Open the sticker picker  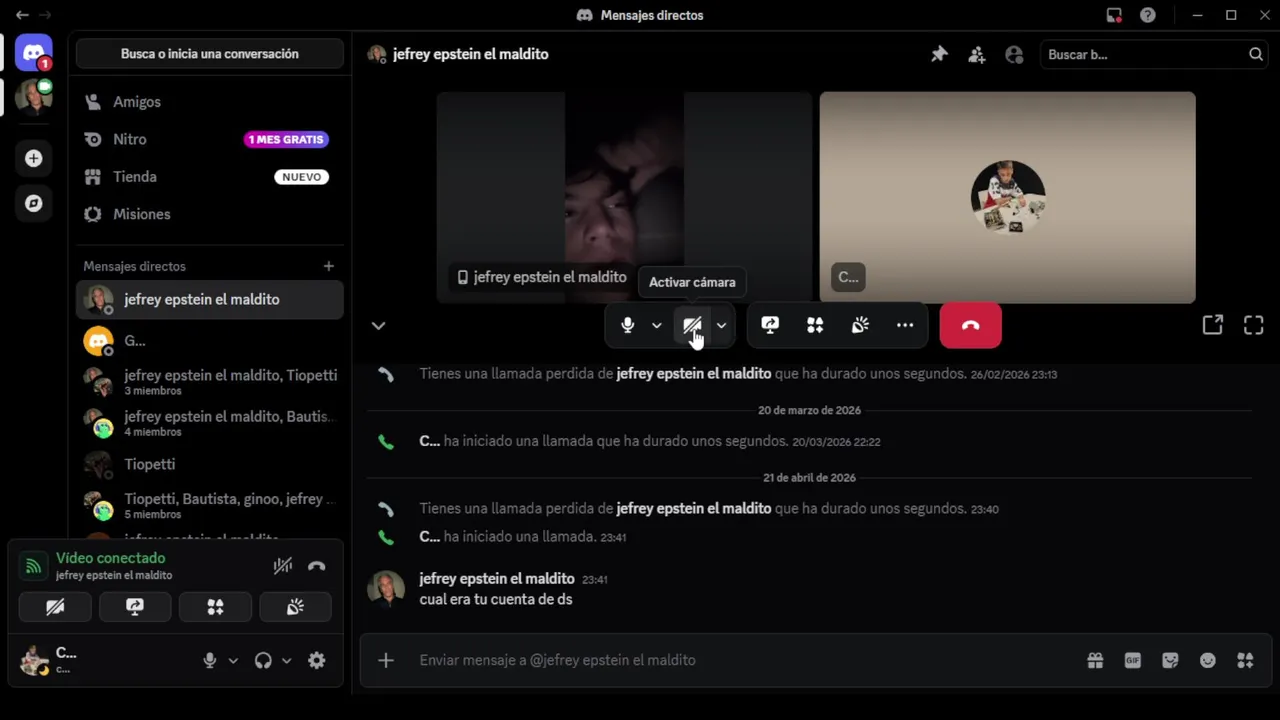1171,660
